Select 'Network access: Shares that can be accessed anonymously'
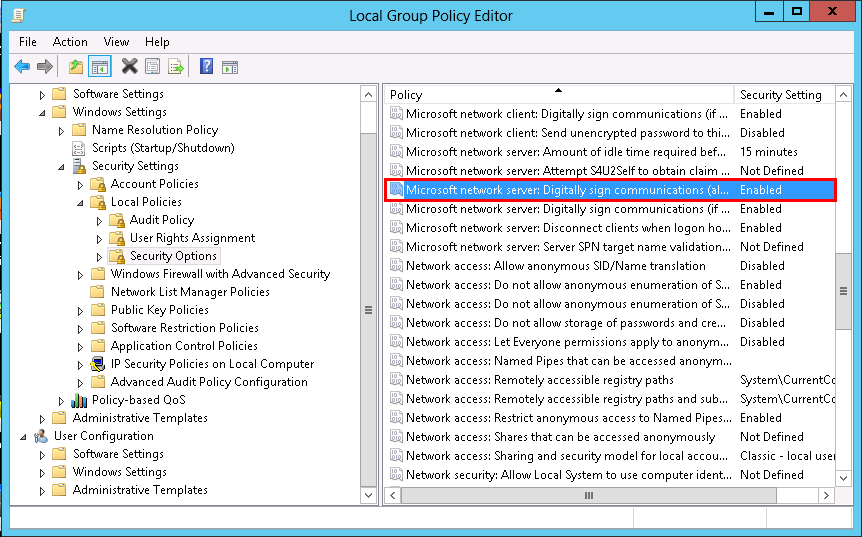862x537 pixels. [560, 437]
